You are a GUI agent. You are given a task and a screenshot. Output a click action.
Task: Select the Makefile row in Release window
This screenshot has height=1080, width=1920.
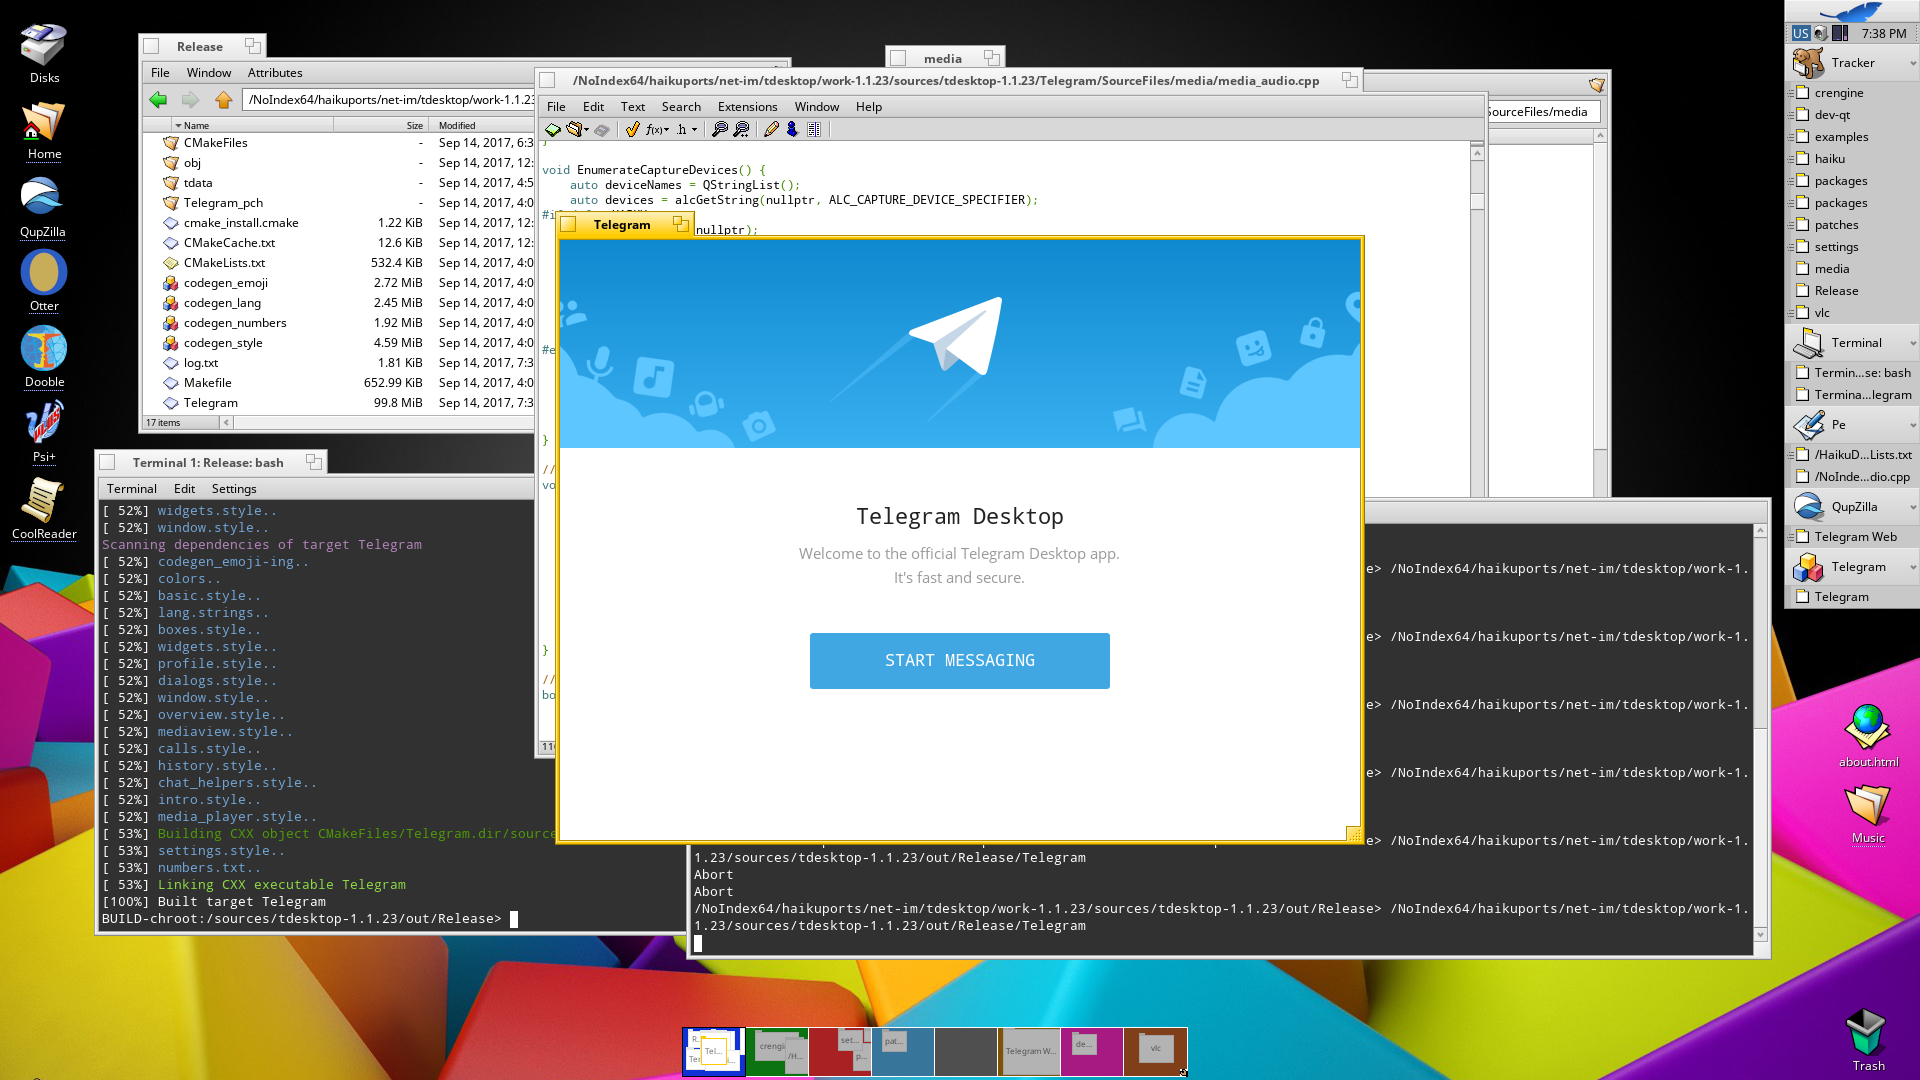[340, 383]
